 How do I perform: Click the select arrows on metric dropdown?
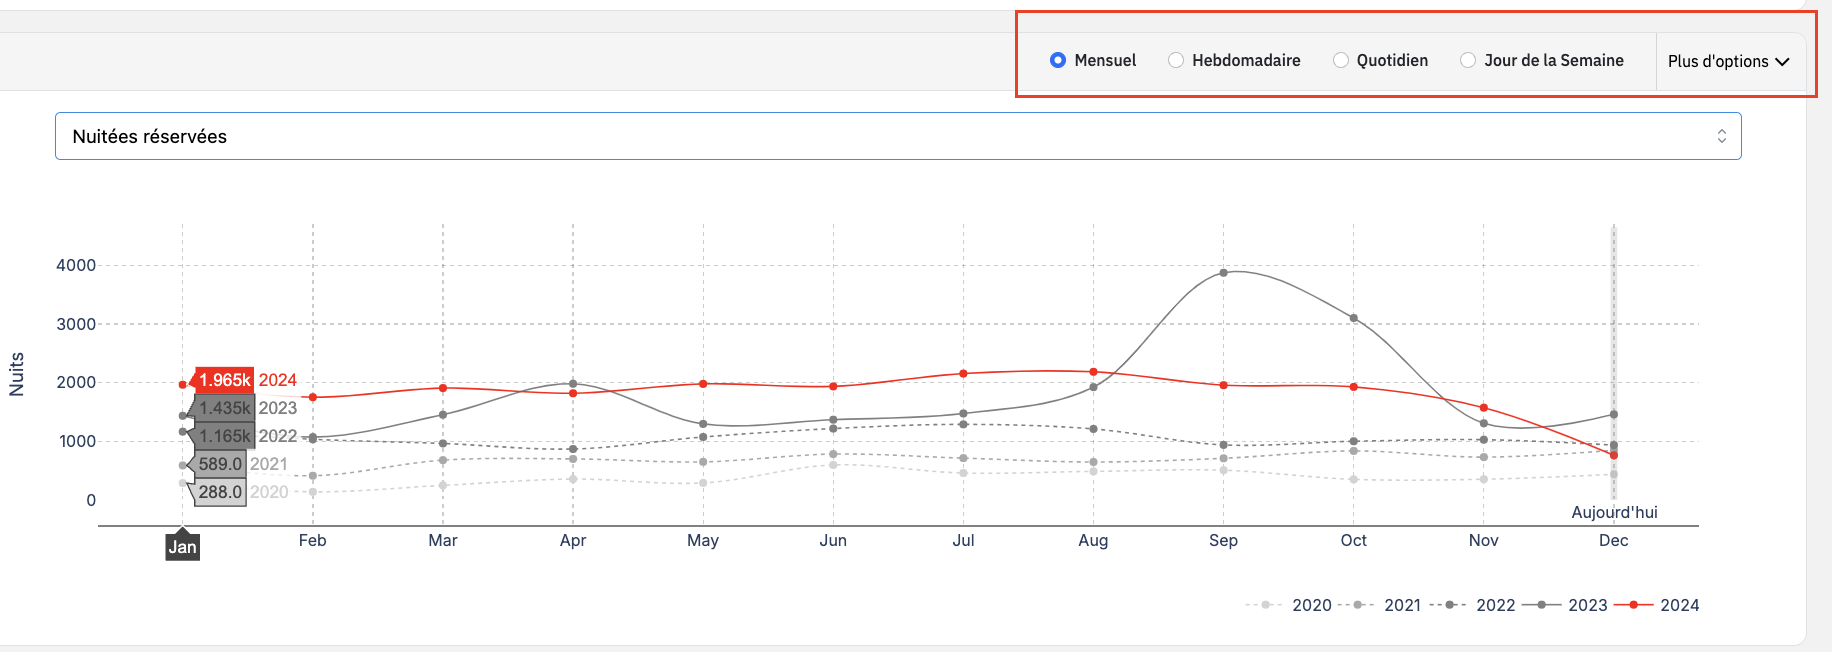coord(1721,136)
